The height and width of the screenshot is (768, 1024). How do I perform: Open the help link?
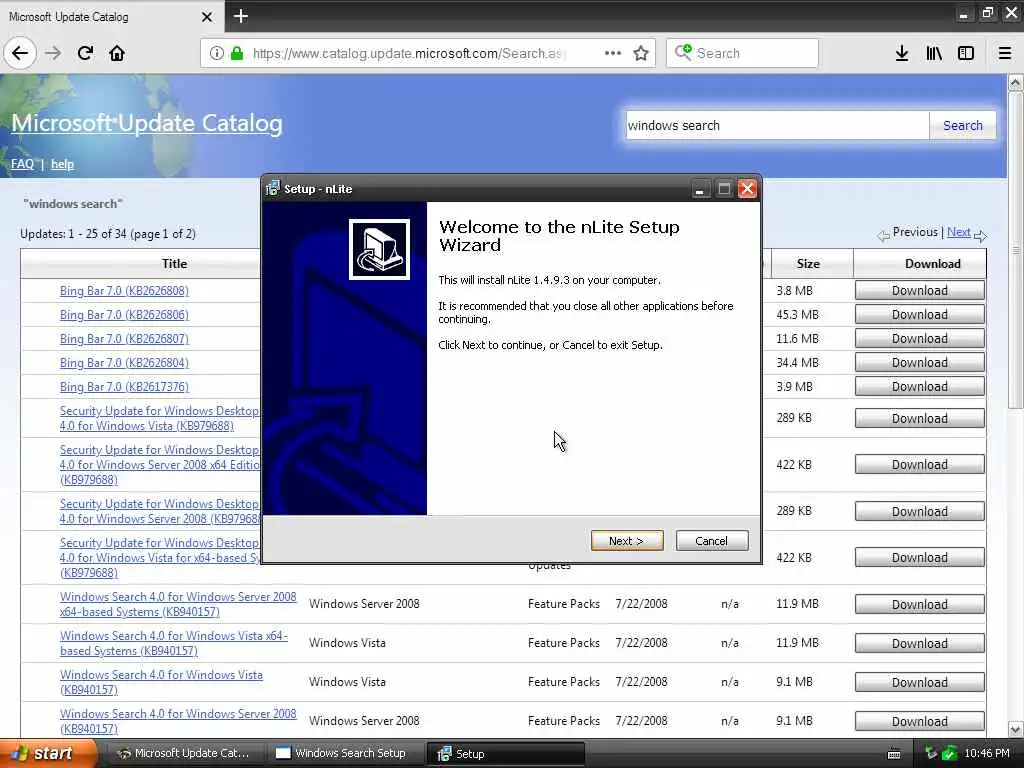point(62,164)
